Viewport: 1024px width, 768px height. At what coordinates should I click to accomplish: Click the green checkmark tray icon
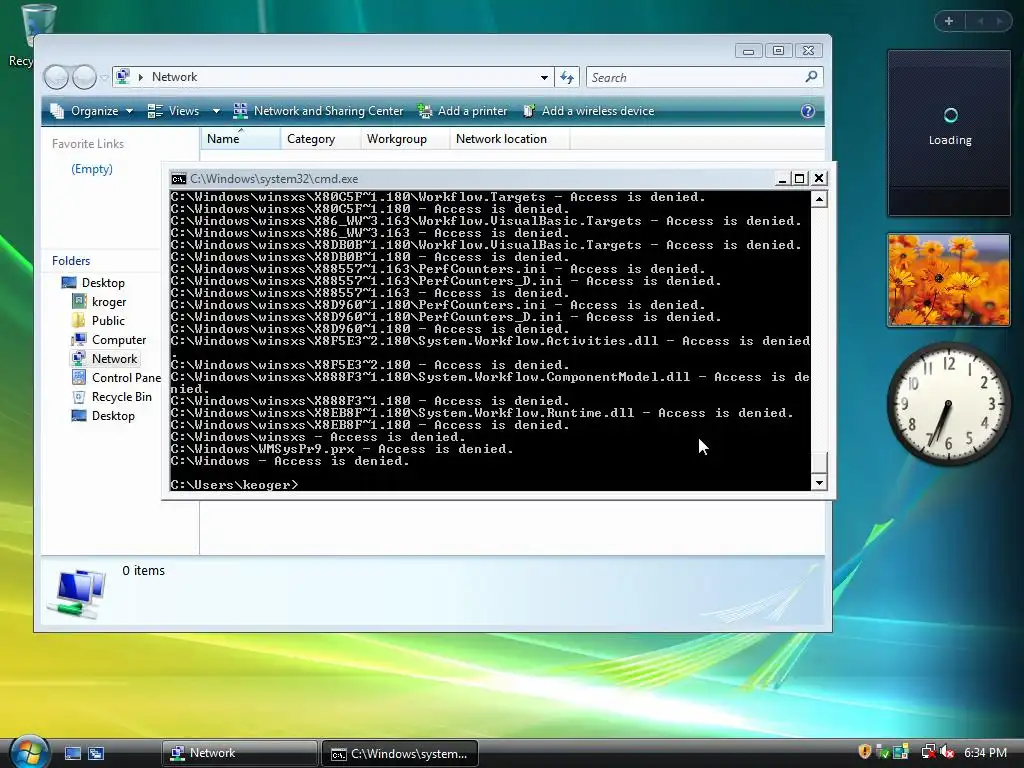pyautogui.click(x=882, y=752)
